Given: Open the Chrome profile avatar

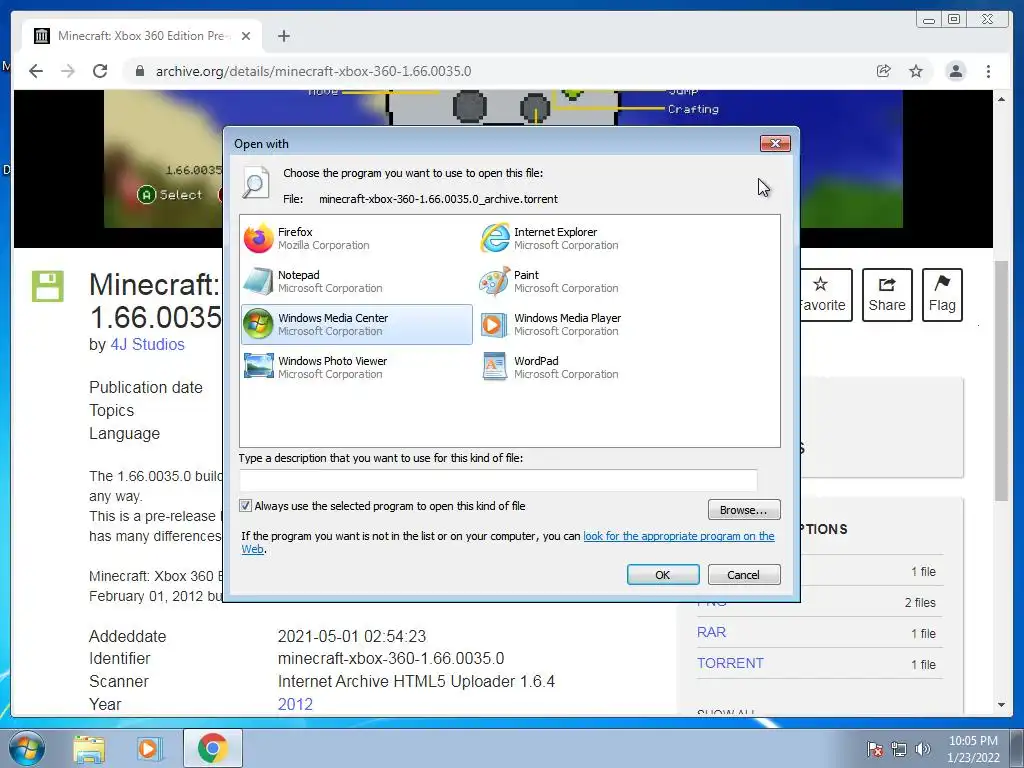Looking at the screenshot, I should point(956,71).
